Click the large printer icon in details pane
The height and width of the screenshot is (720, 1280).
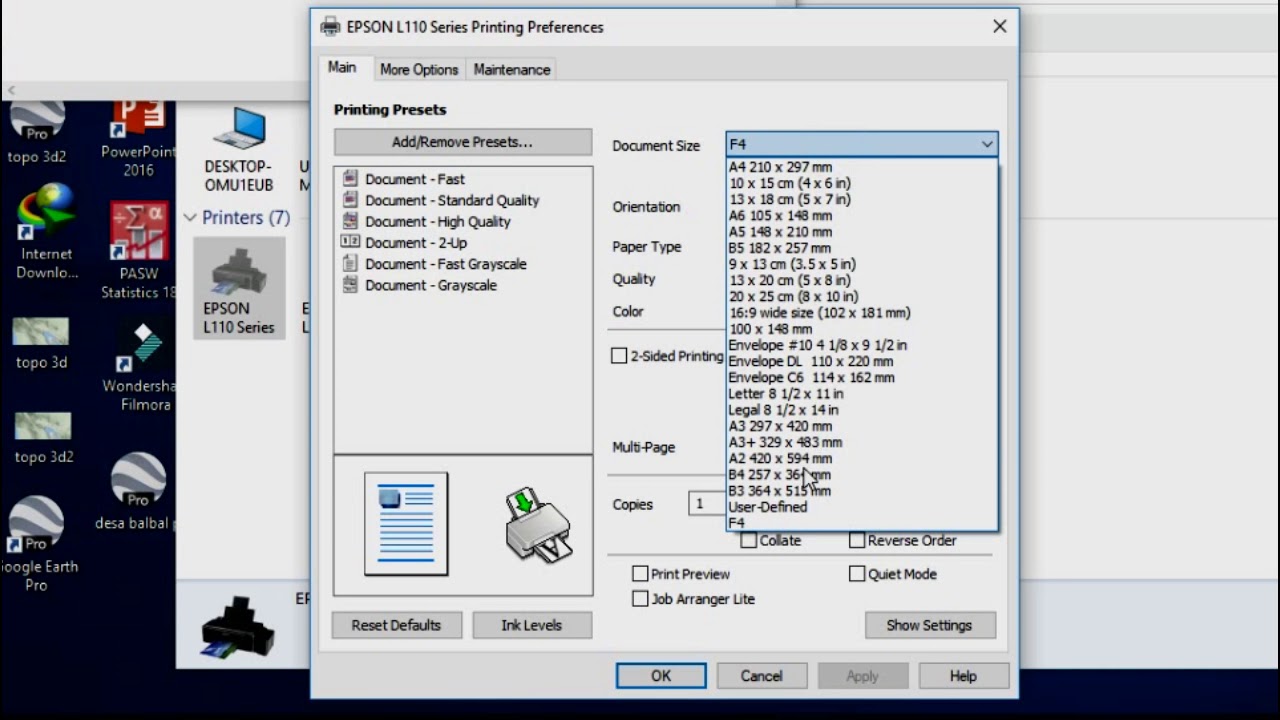click(x=238, y=628)
